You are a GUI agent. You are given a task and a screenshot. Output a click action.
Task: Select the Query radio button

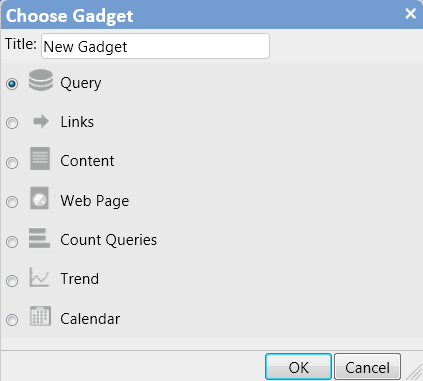(x=12, y=84)
